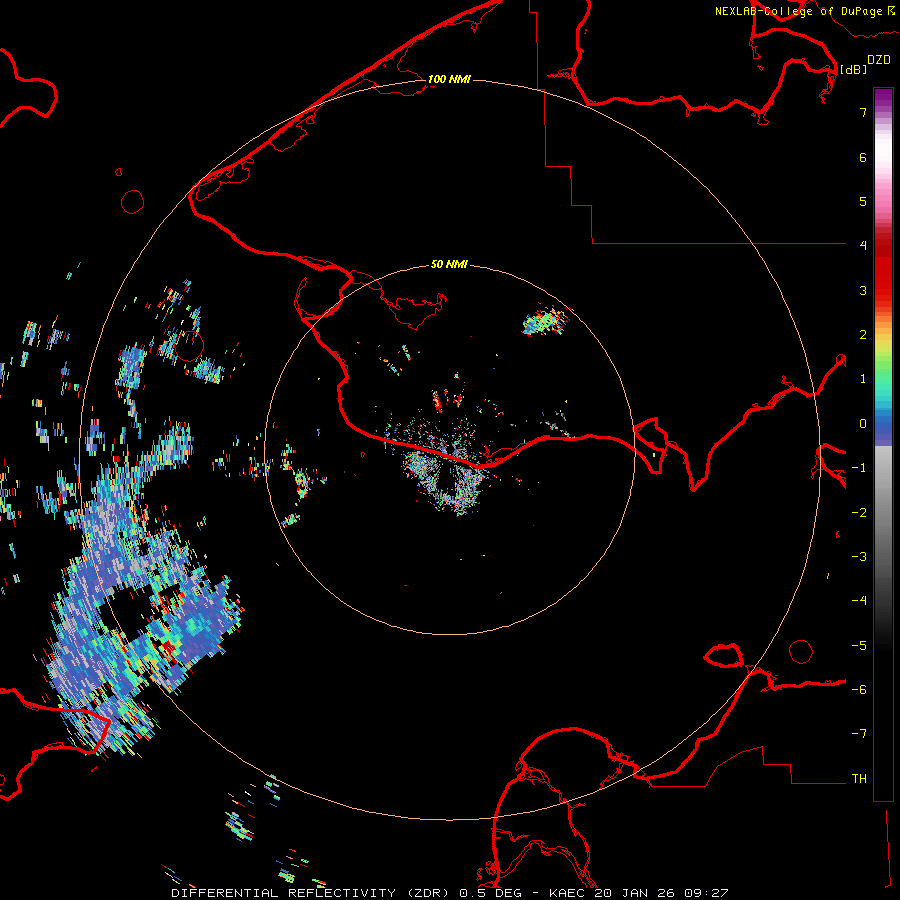This screenshot has height=900, width=900.
Task: Click the -2 value on the color scale
Action: pos(859,513)
